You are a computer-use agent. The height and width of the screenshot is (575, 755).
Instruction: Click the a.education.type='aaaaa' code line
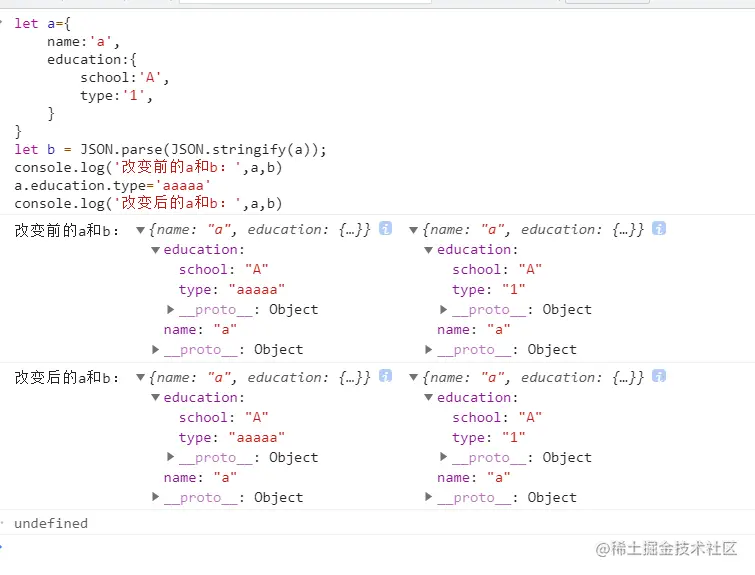tap(112, 185)
